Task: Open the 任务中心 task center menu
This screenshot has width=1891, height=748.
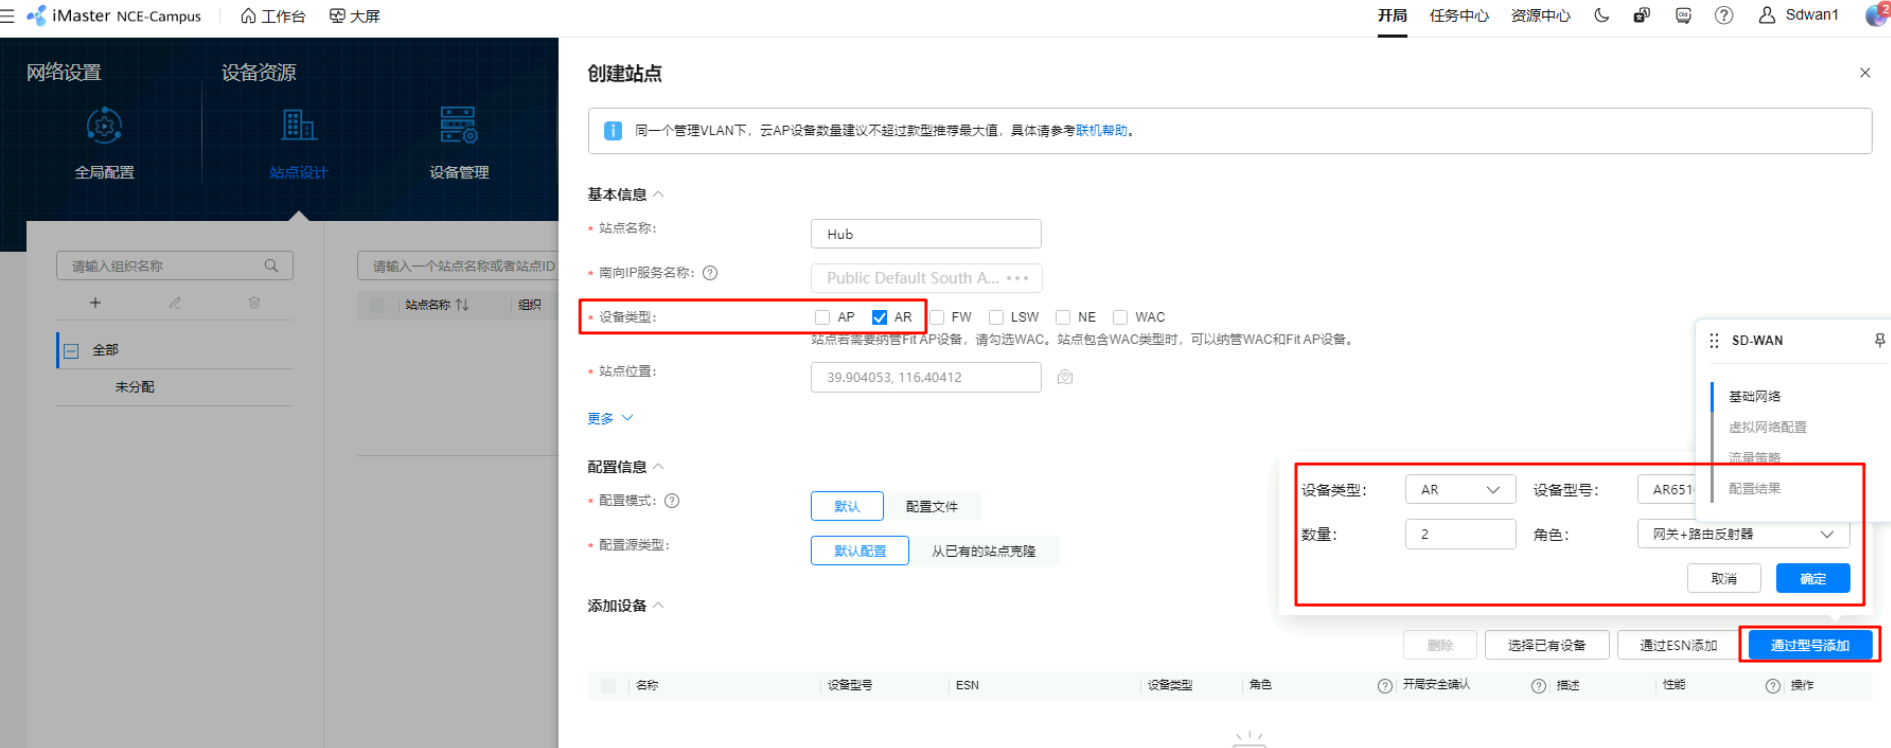Action: pyautogui.click(x=1458, y=16)
